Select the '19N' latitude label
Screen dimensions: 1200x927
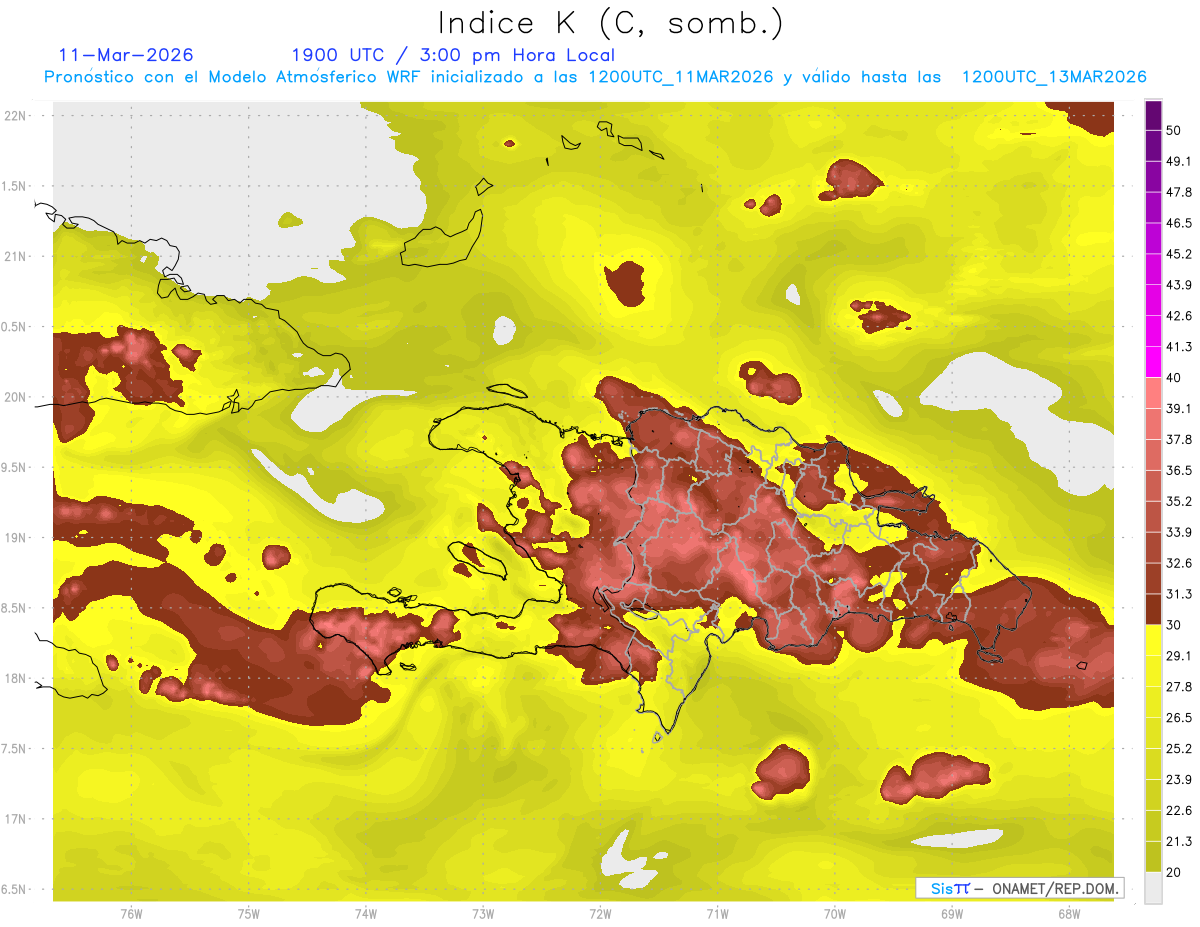(x=15, y=537)
